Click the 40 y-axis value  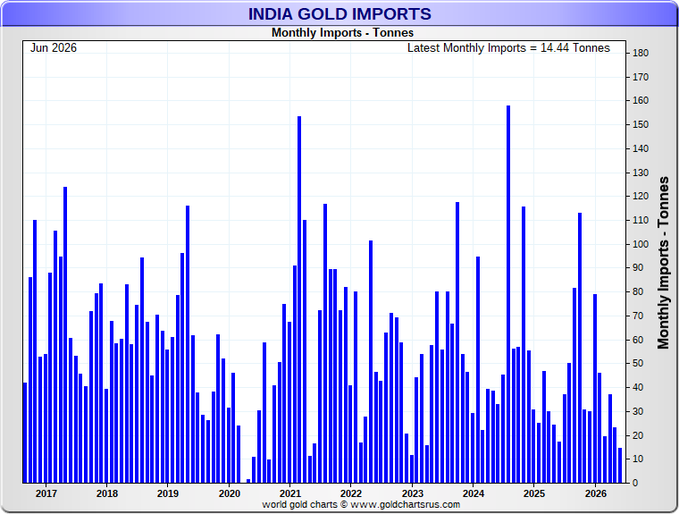tap(638, 387)
